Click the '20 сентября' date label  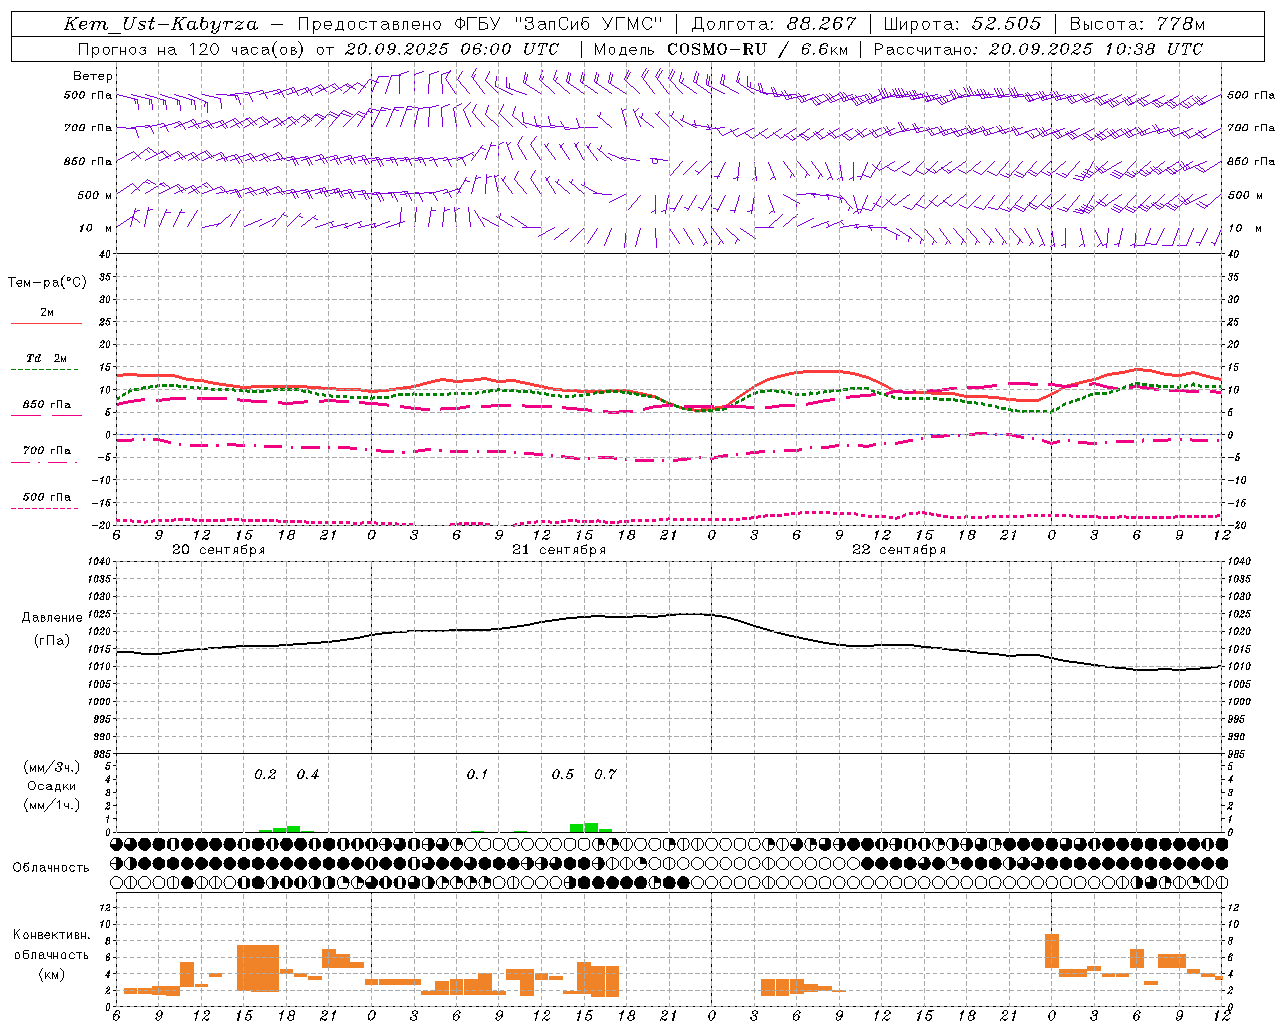point(219,550)
